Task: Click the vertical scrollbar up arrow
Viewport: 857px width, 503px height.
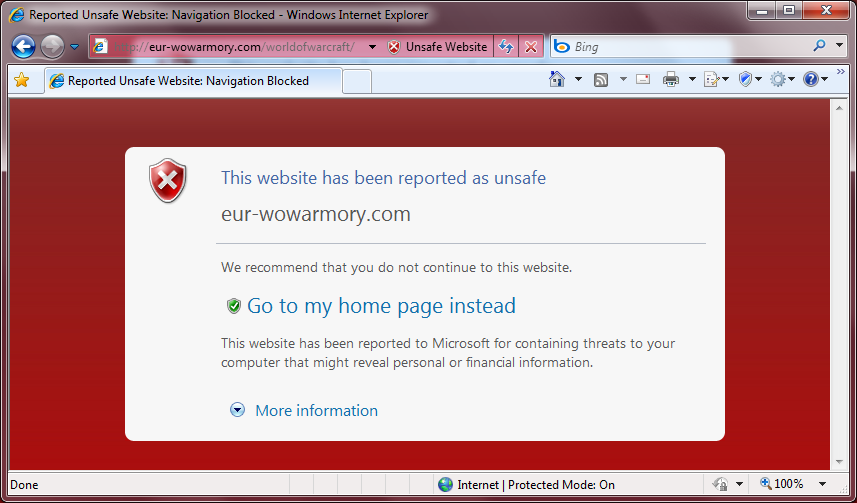Action: pos(840,108)
